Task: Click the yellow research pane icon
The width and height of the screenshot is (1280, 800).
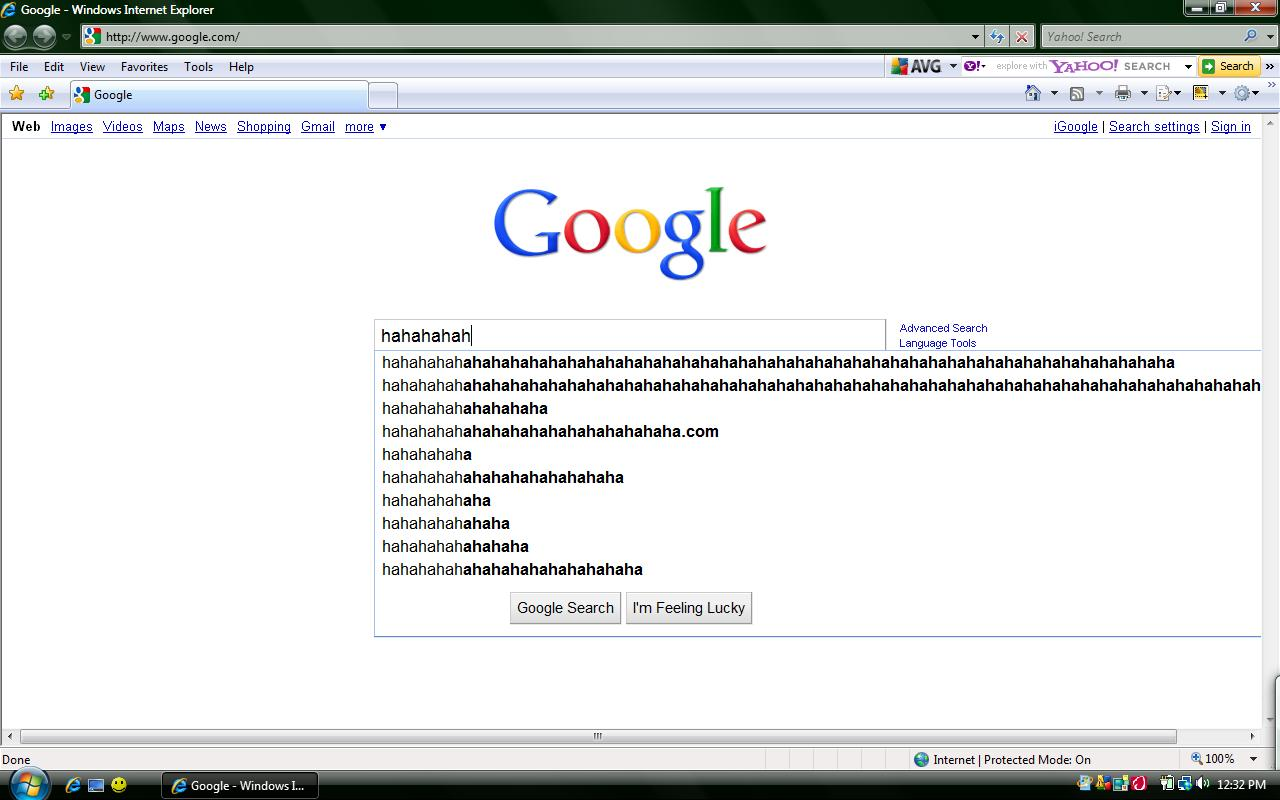Action: pos(1201,93)
